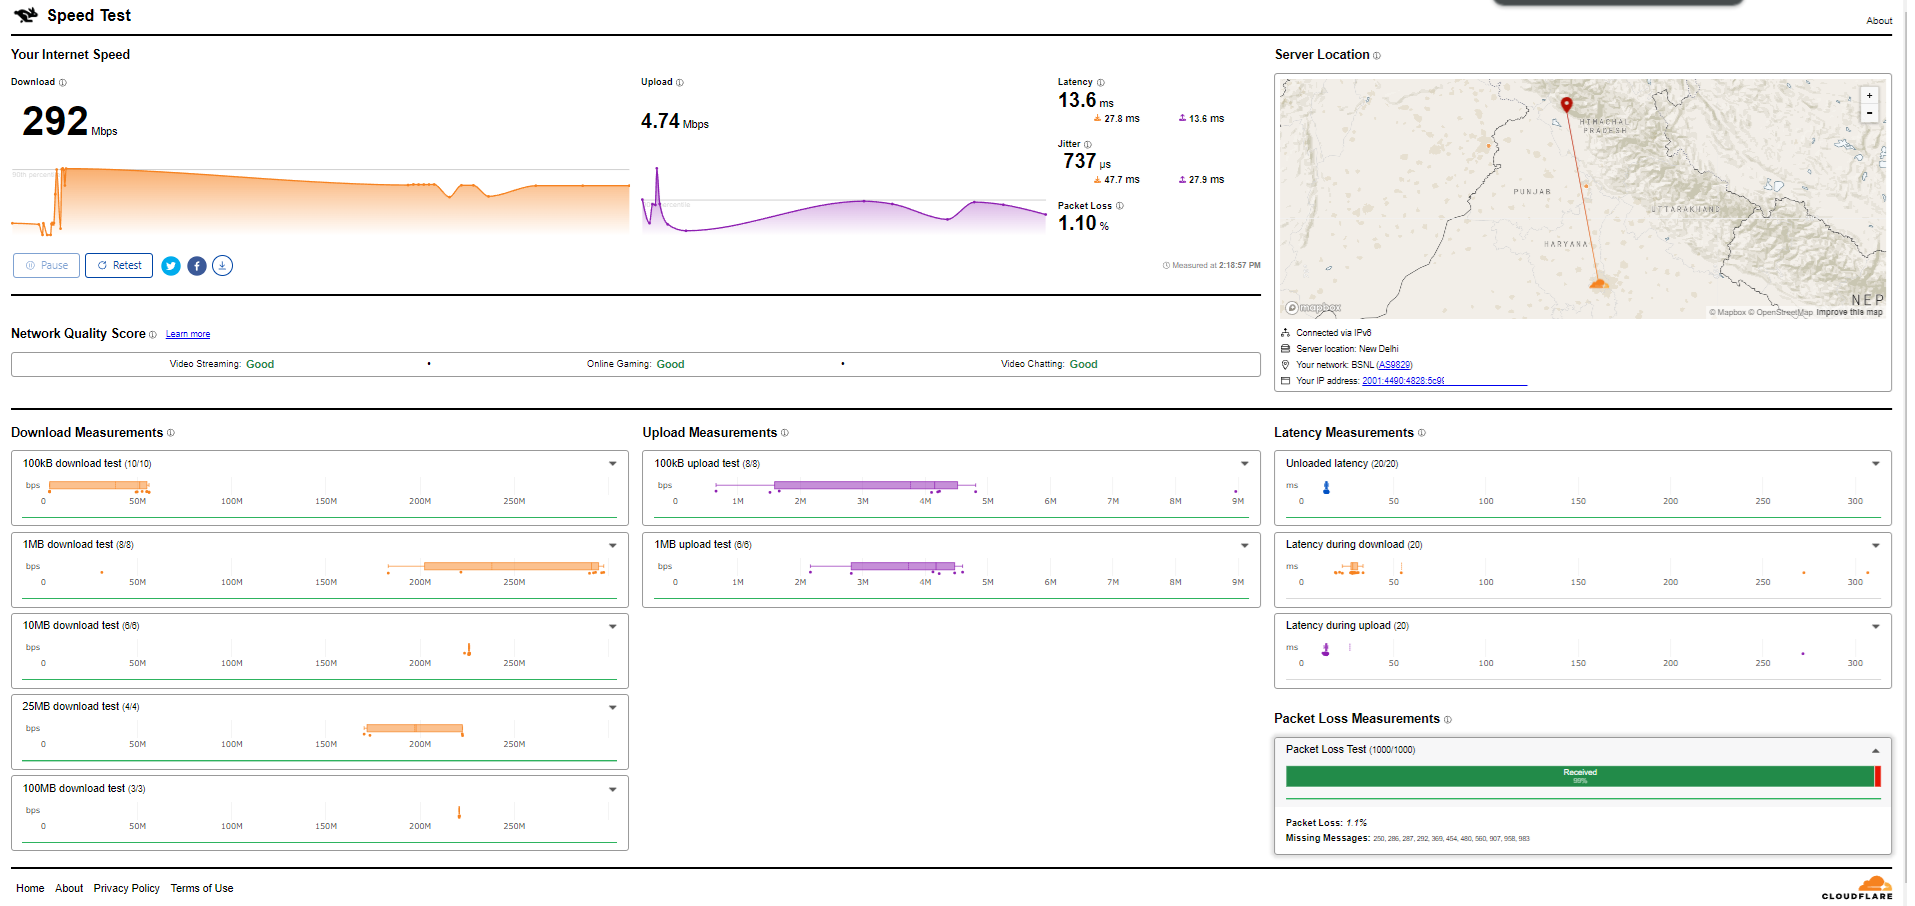Expand the Unloaded latency row
This screenshot has height=906, width=1915.
click(1875, 464)
